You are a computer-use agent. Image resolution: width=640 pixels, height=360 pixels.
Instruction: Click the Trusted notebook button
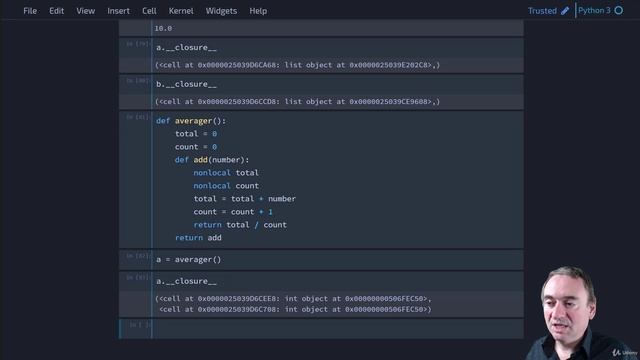click(542, 11)
